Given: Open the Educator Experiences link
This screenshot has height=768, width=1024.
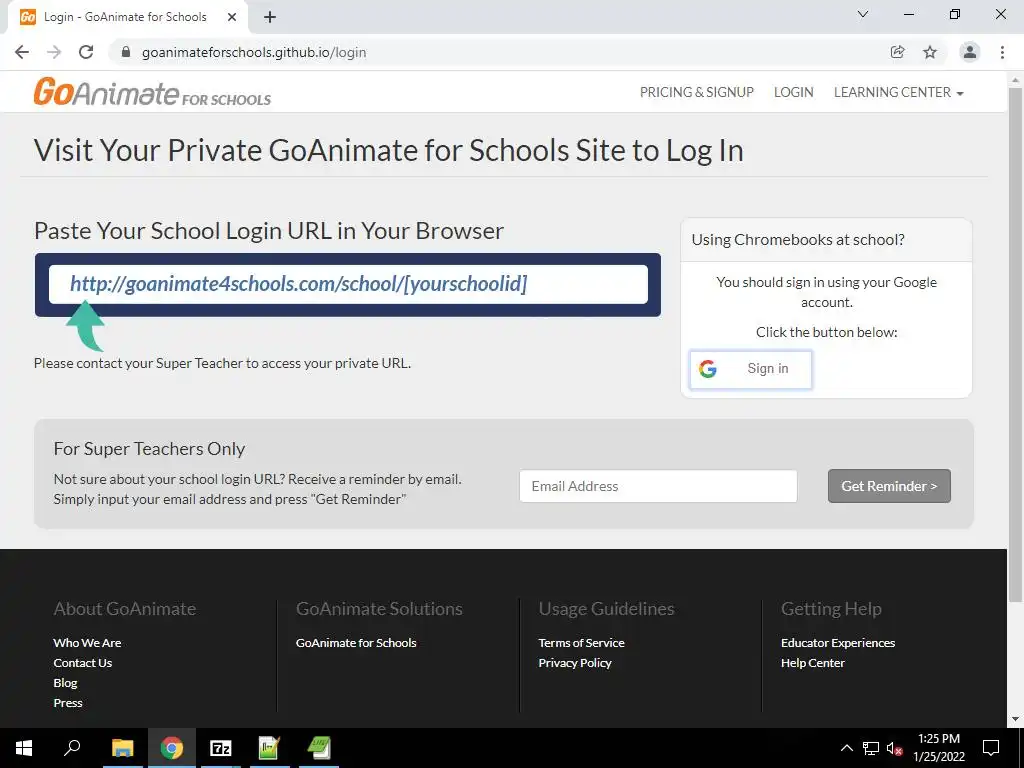Looking at the screenshot, I should pos(838,643).
